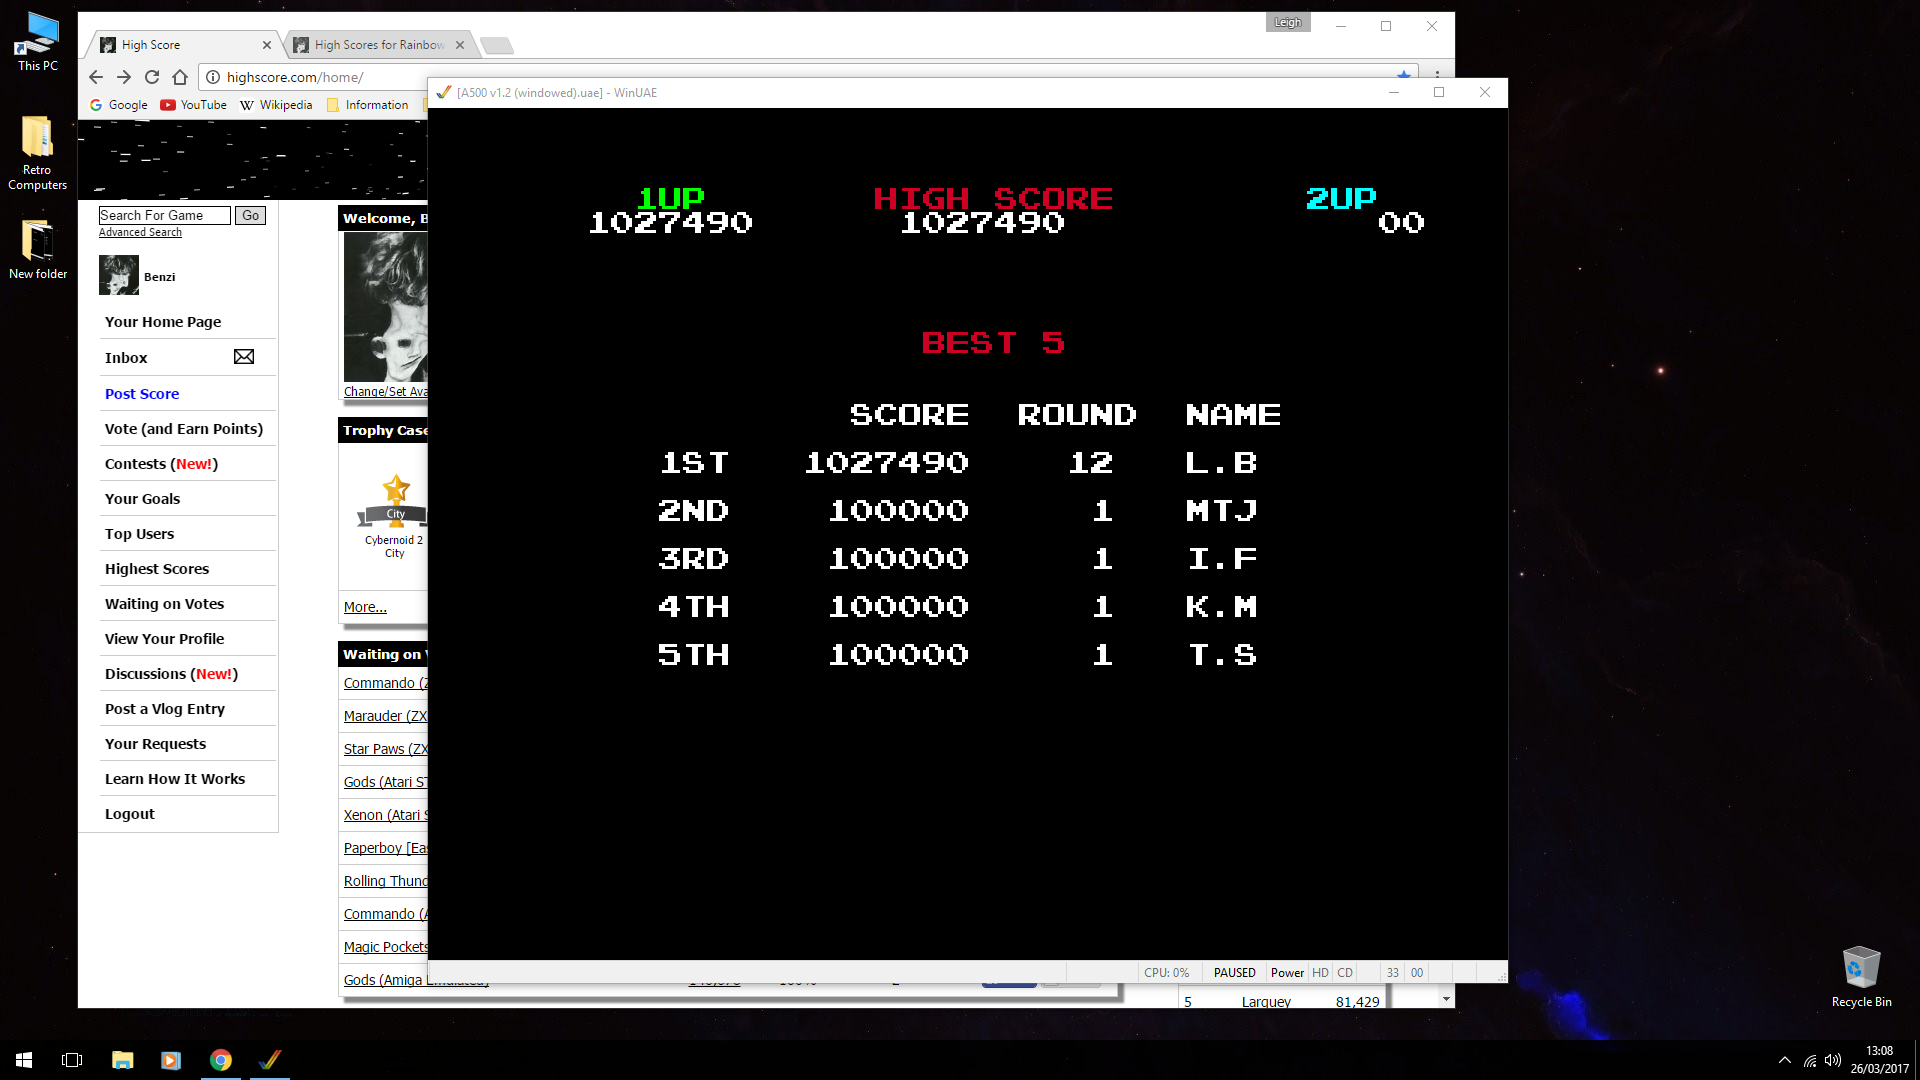This screenshot has width=1920, height=1080.
Task: Click the scroll down arrow of page
Action: (1446, 999)
